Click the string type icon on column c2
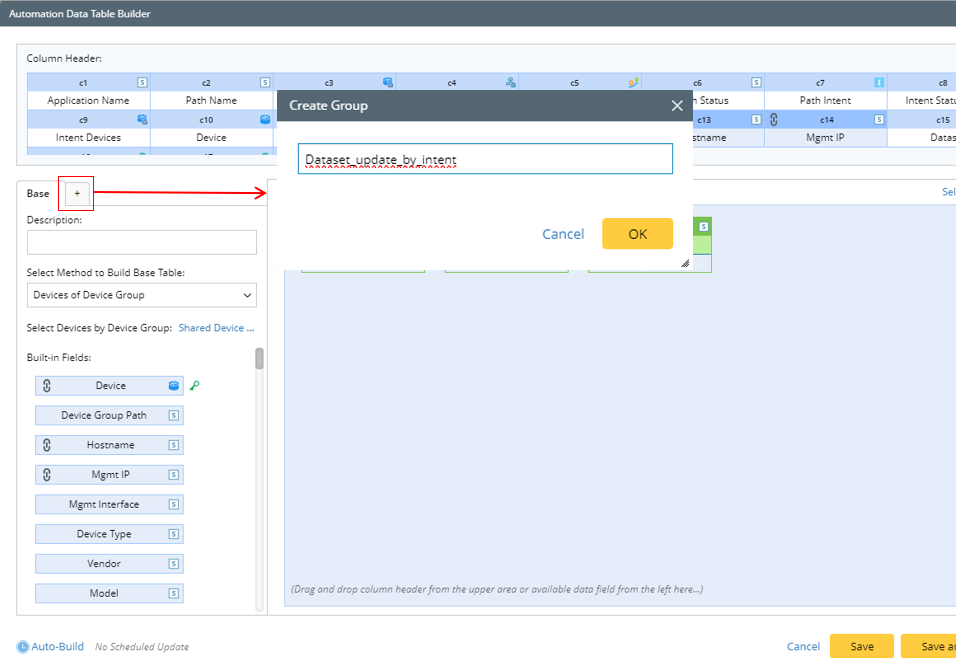Image resolution: width=956 pixels, height=658 pixels. coord(265,82)
